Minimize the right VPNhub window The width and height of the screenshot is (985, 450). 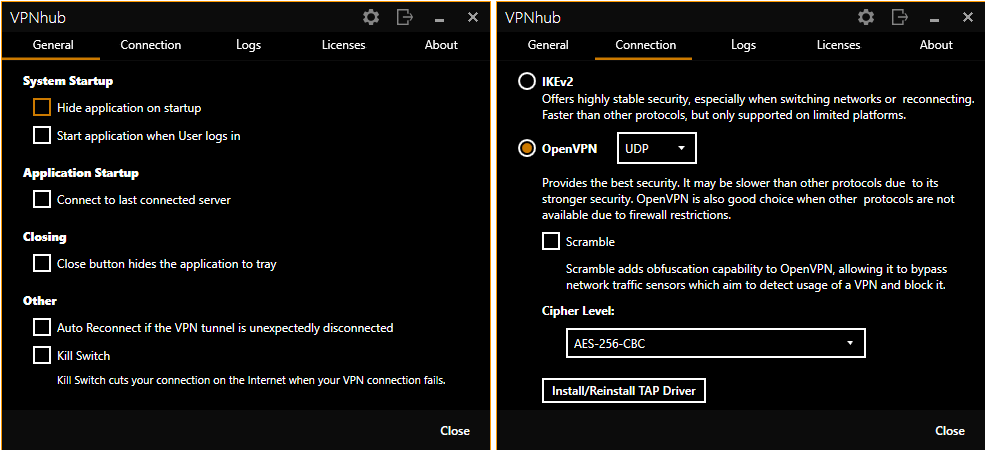point(935,20)
